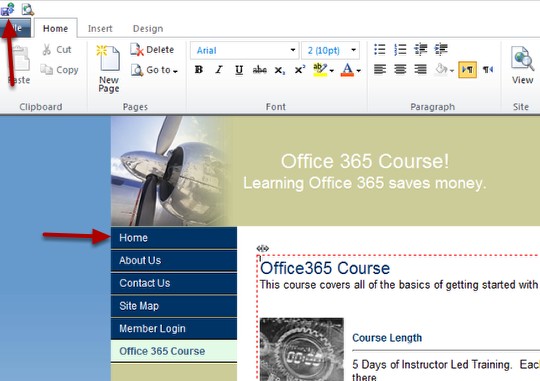Click the Copy button
The width and height of the screenshot is (540, 381).
[59, 70]
